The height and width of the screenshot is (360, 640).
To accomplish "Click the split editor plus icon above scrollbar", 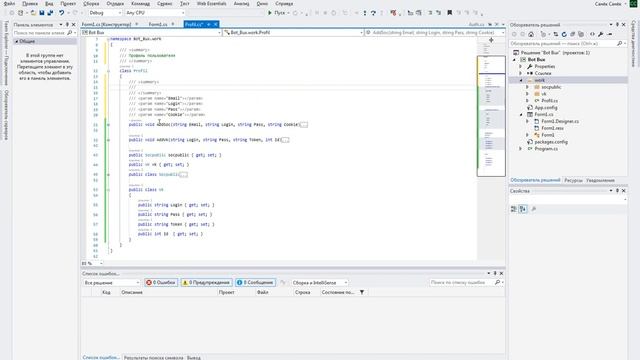I will [x=491, y=40].
